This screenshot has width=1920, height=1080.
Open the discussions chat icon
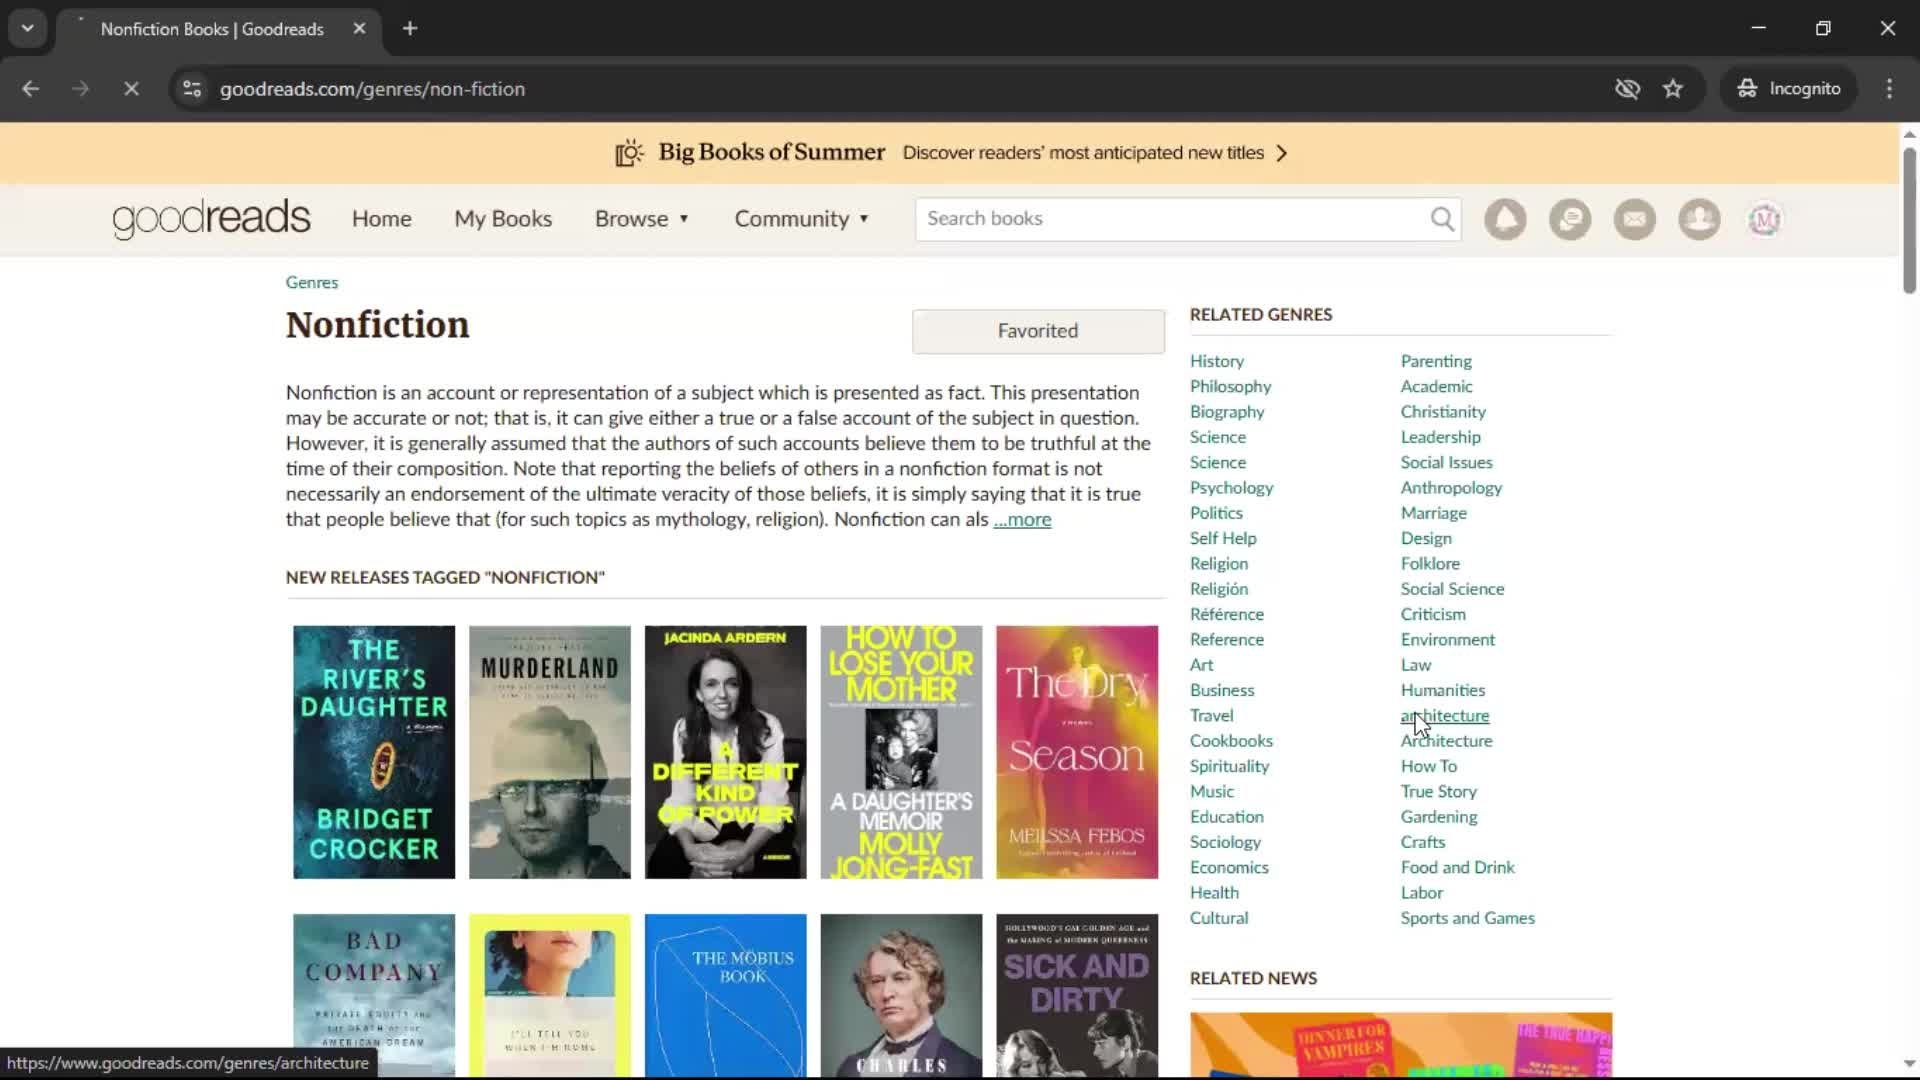1570,219
